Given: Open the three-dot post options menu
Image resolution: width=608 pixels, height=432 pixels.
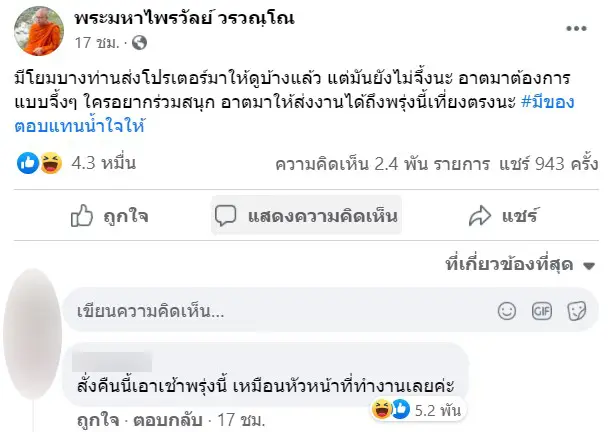Looking at the screenshot, I should tap(576, 28).
